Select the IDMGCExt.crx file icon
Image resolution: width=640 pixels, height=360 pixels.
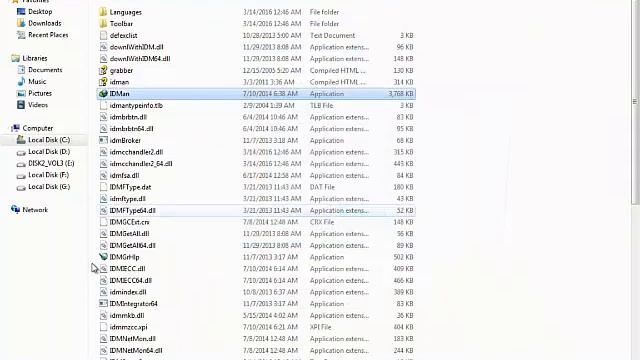click(x=103, y=222)
